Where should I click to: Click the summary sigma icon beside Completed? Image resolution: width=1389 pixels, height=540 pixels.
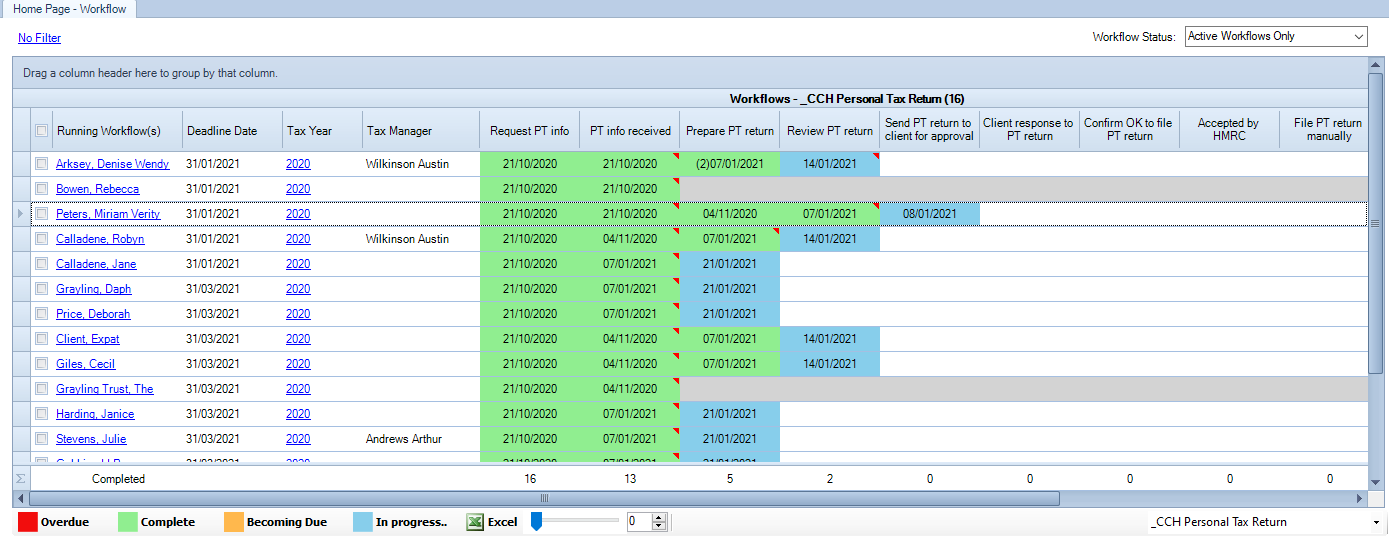tap(21, 479)
